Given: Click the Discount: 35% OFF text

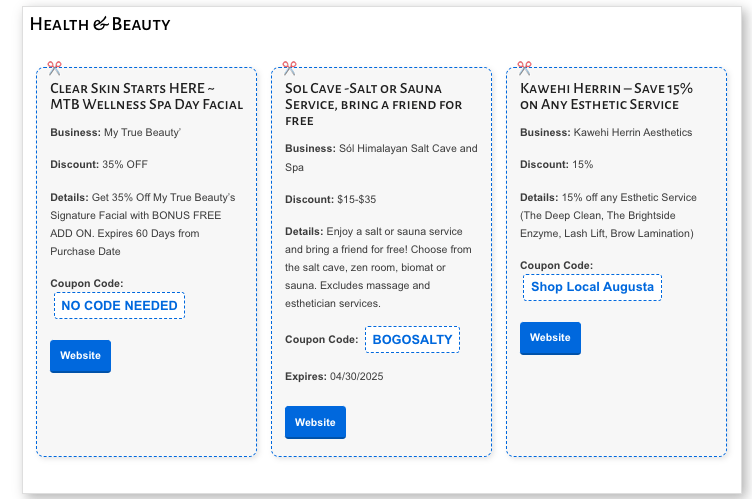Looking at the screenshot, I should point(99,165).
